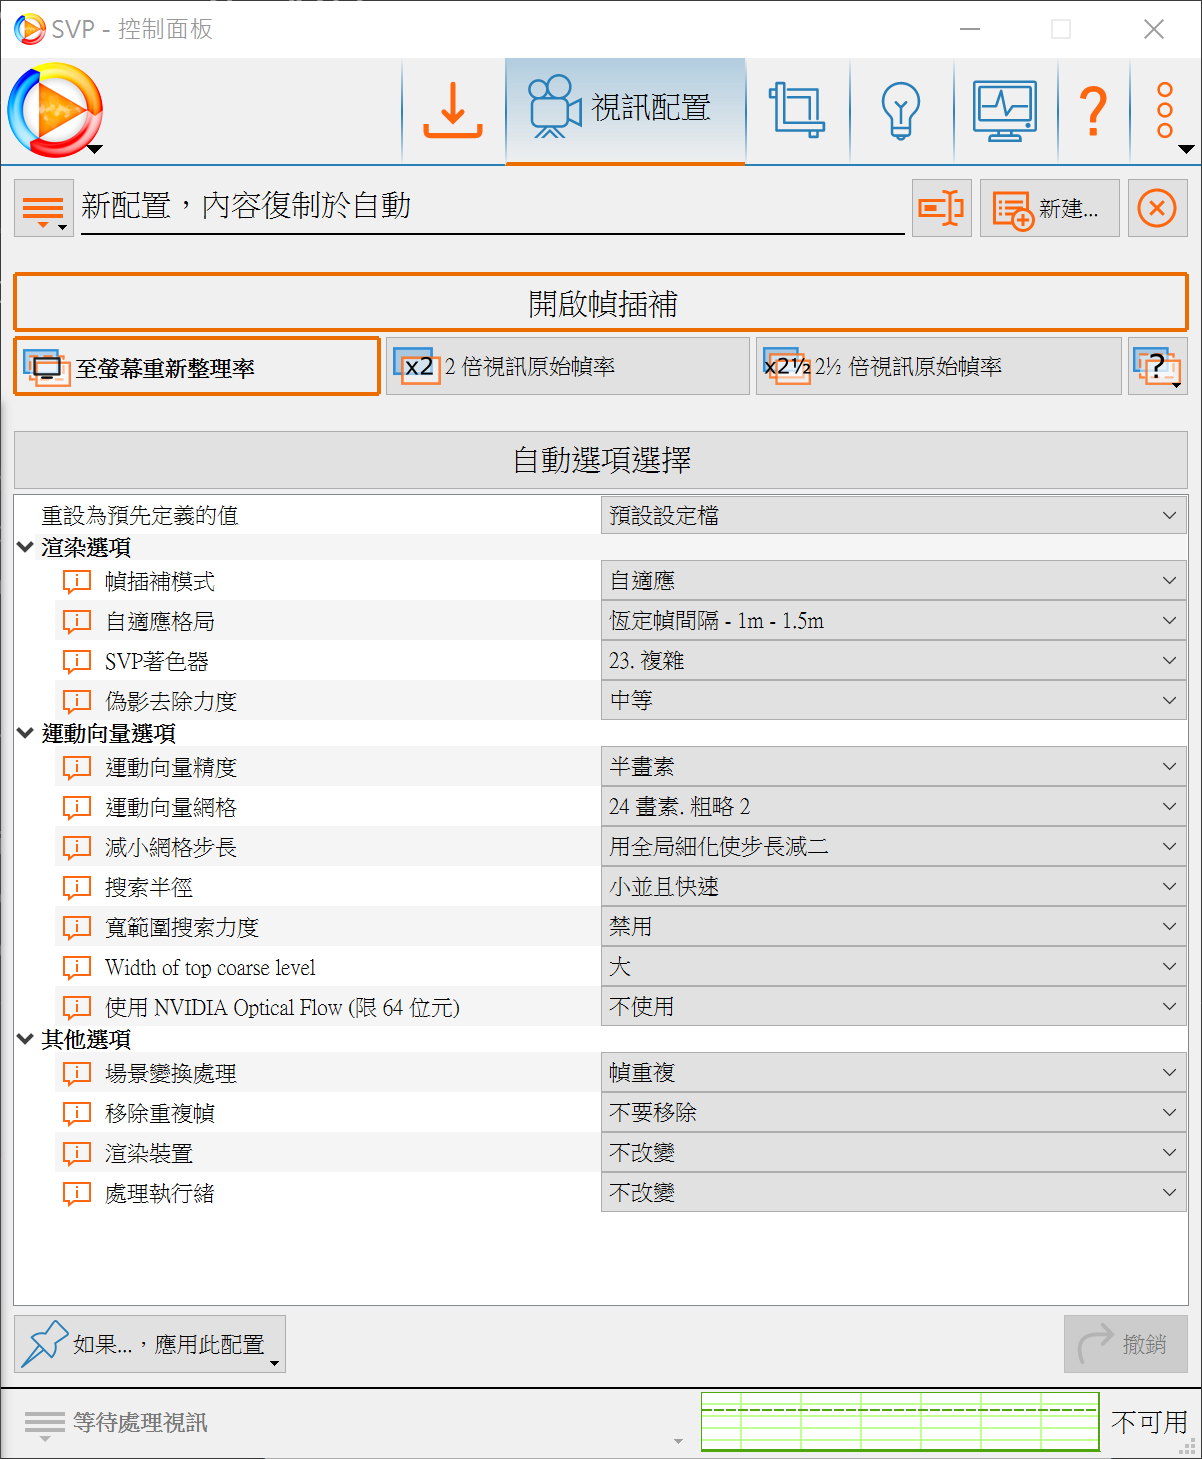This screenshot has width=1202, height=1459.
Task: Open the crop frame settings tab
Action: [x=796, y=110]
